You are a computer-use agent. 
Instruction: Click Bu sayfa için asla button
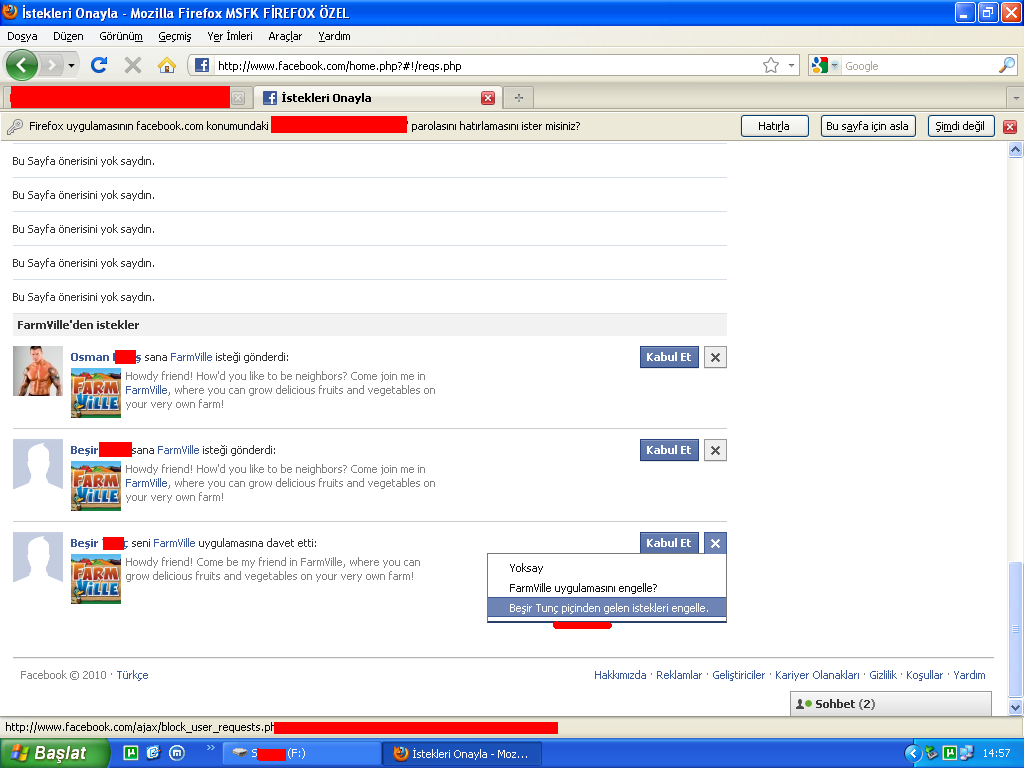tap(867, 126)
